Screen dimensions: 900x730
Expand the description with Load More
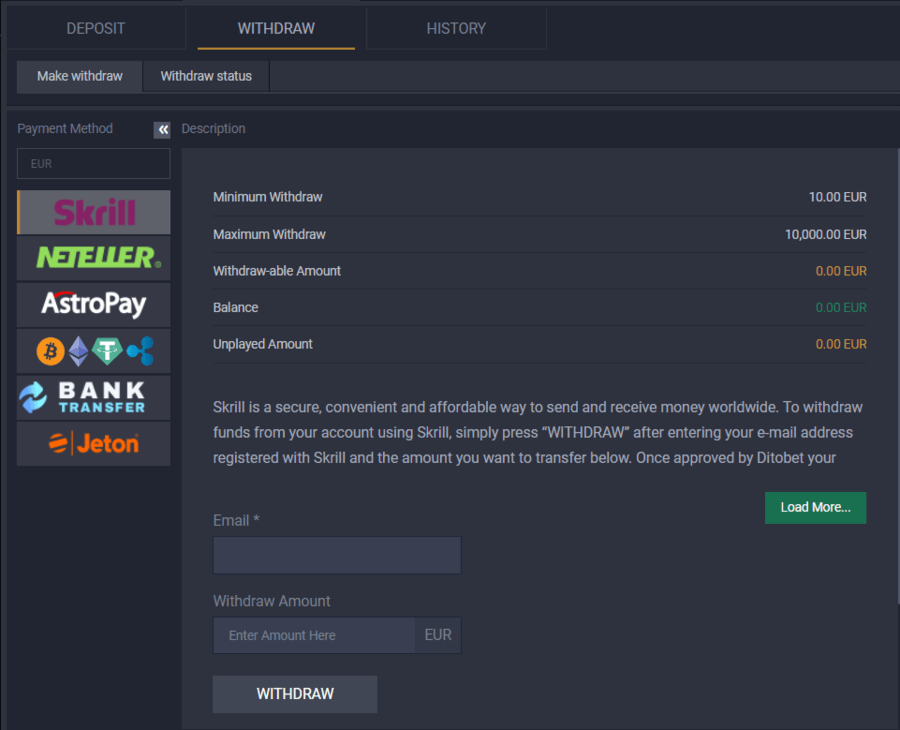tap(815, 507)
